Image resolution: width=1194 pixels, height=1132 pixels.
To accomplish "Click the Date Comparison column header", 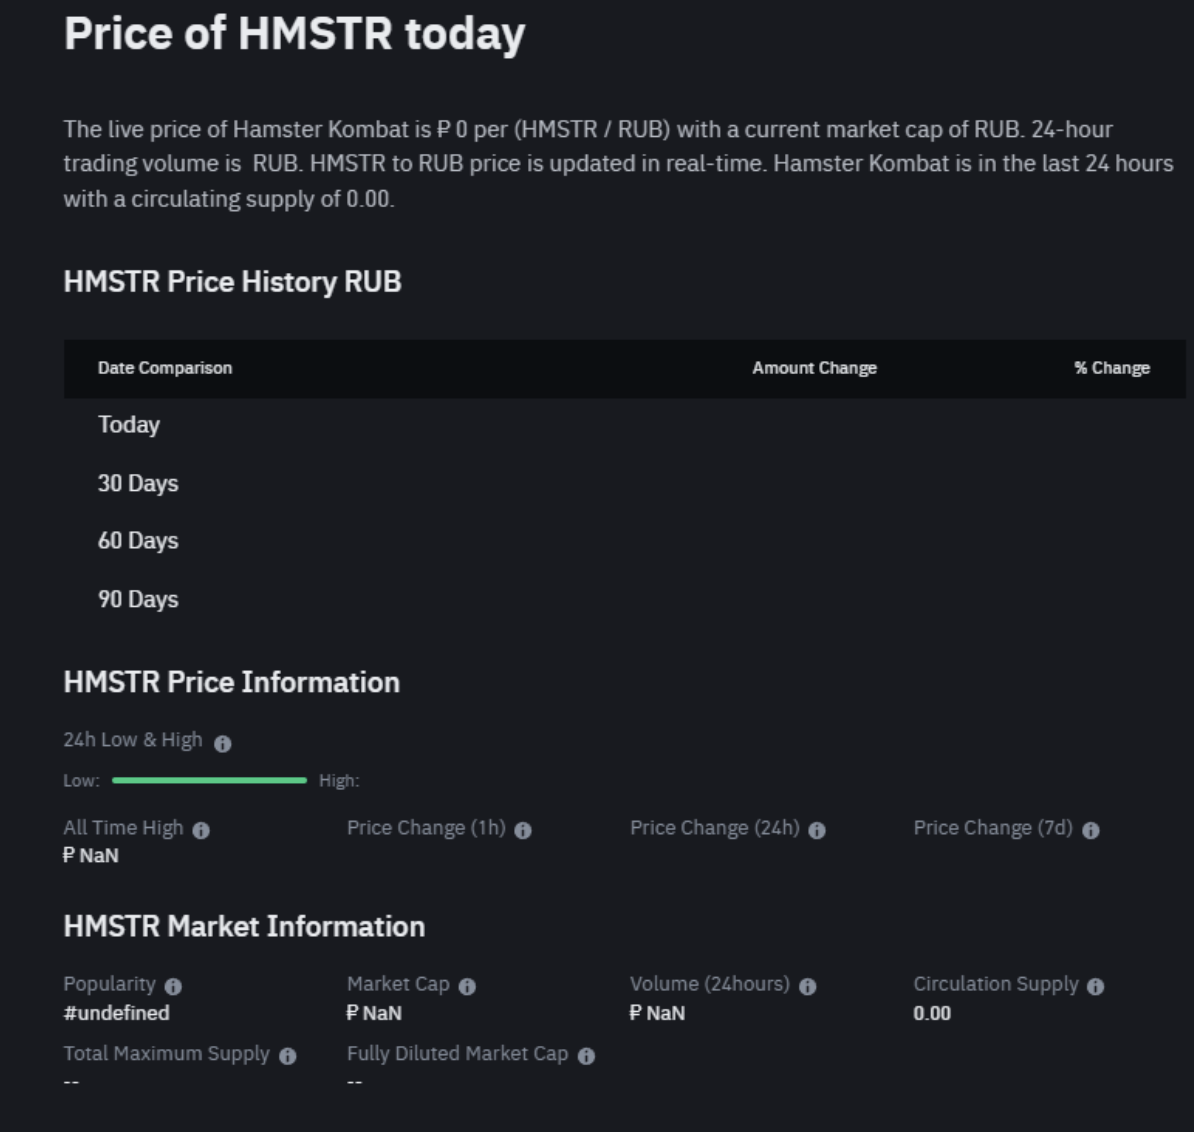I will [x=165, y=368].
